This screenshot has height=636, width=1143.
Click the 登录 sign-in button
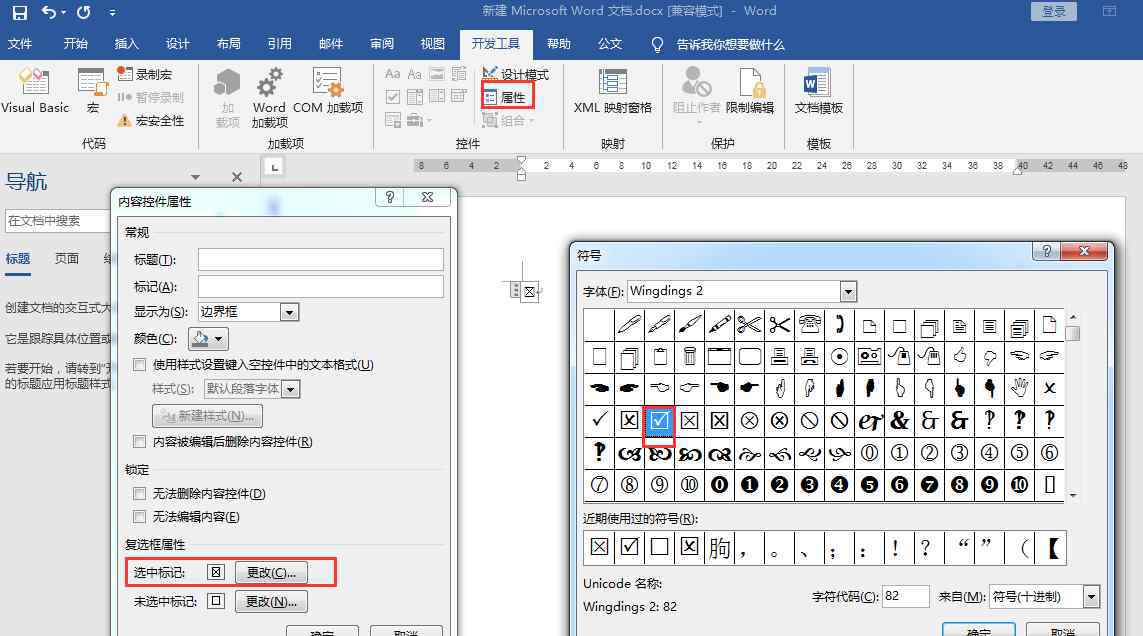click(1053, 11)
